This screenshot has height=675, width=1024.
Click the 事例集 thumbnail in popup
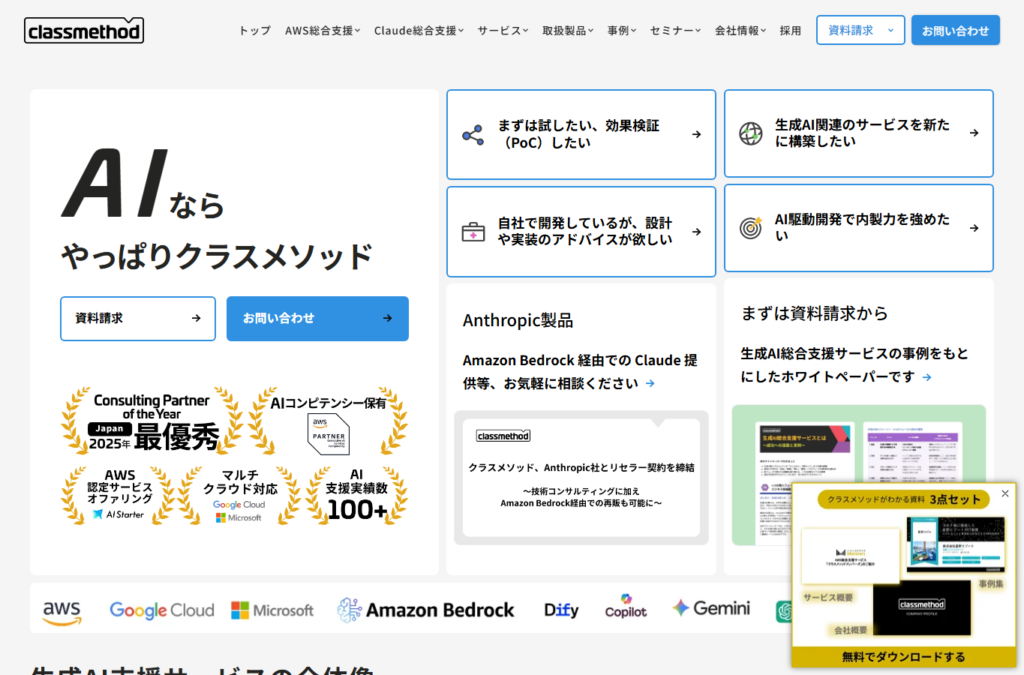(955, 544)
